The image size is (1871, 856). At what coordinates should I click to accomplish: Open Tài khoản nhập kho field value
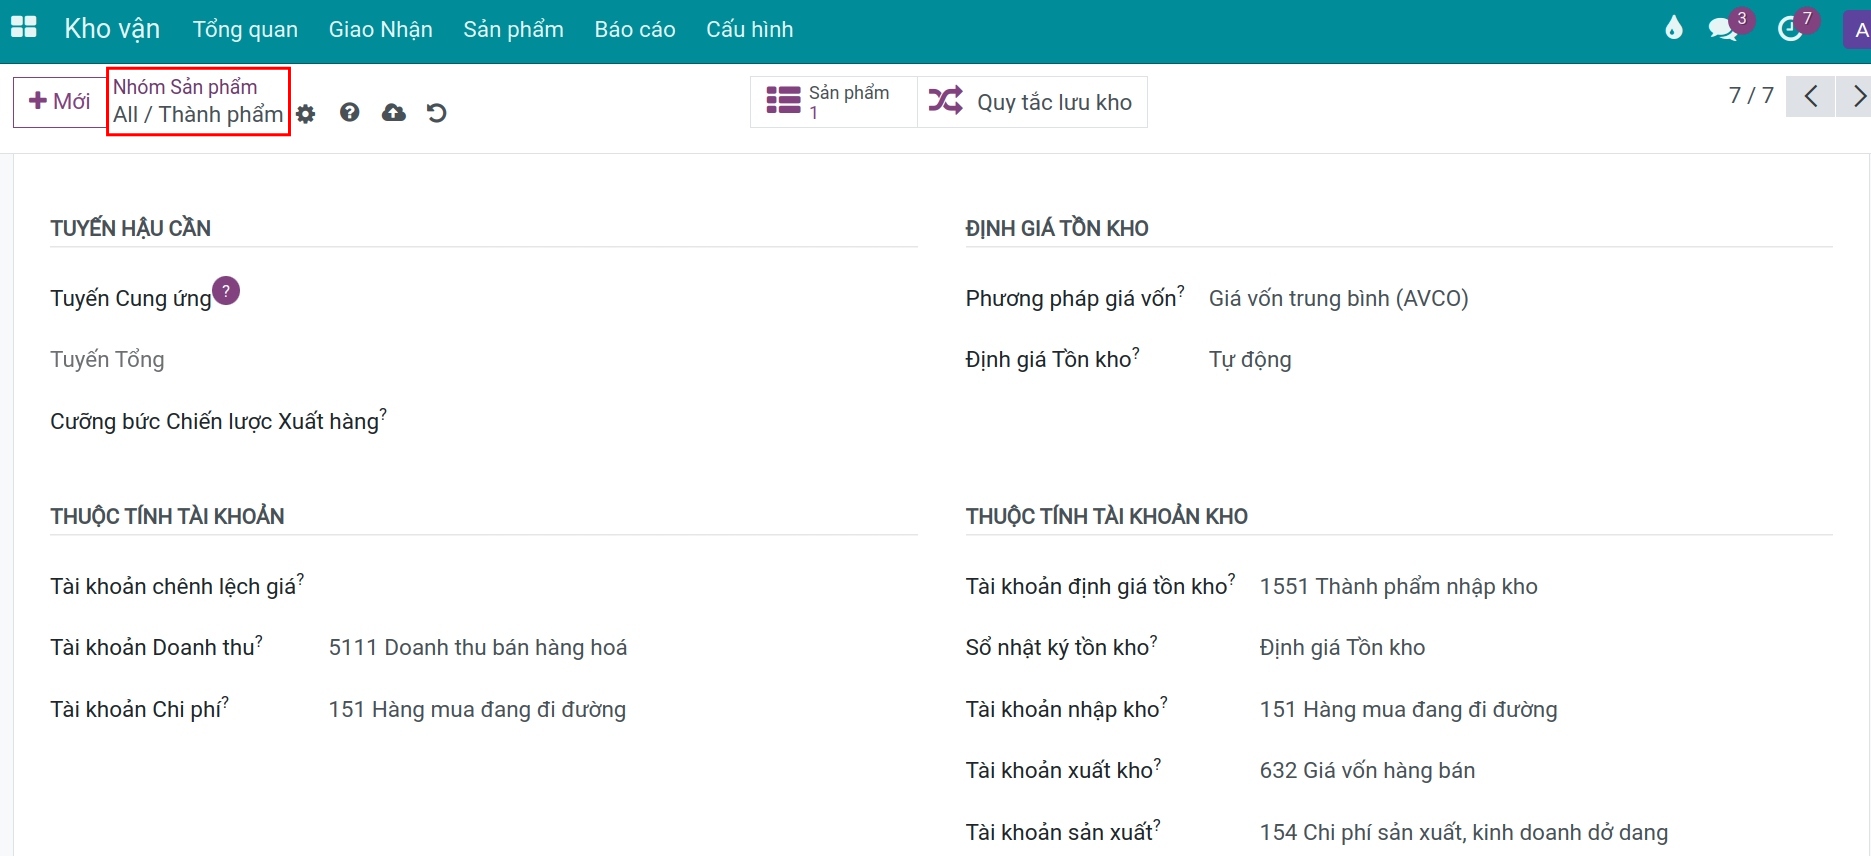pyautogui.click(x=1408, y=710)
